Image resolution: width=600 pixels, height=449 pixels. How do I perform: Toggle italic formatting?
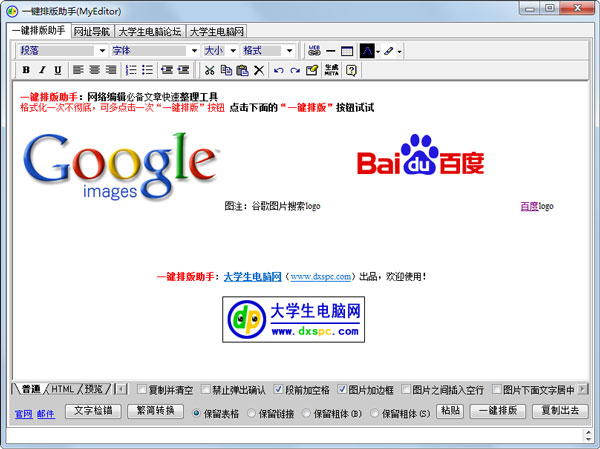42,70
